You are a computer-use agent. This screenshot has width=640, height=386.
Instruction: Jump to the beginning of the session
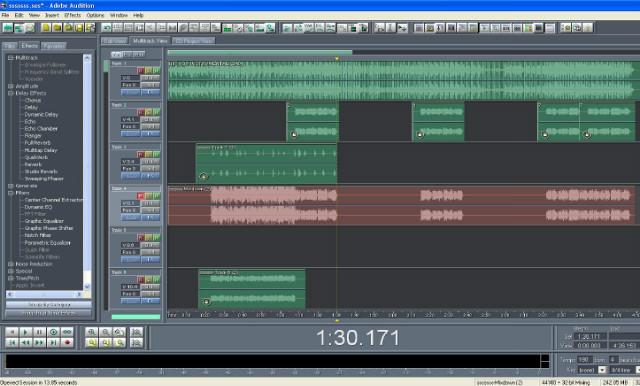[x=12, y=343]
